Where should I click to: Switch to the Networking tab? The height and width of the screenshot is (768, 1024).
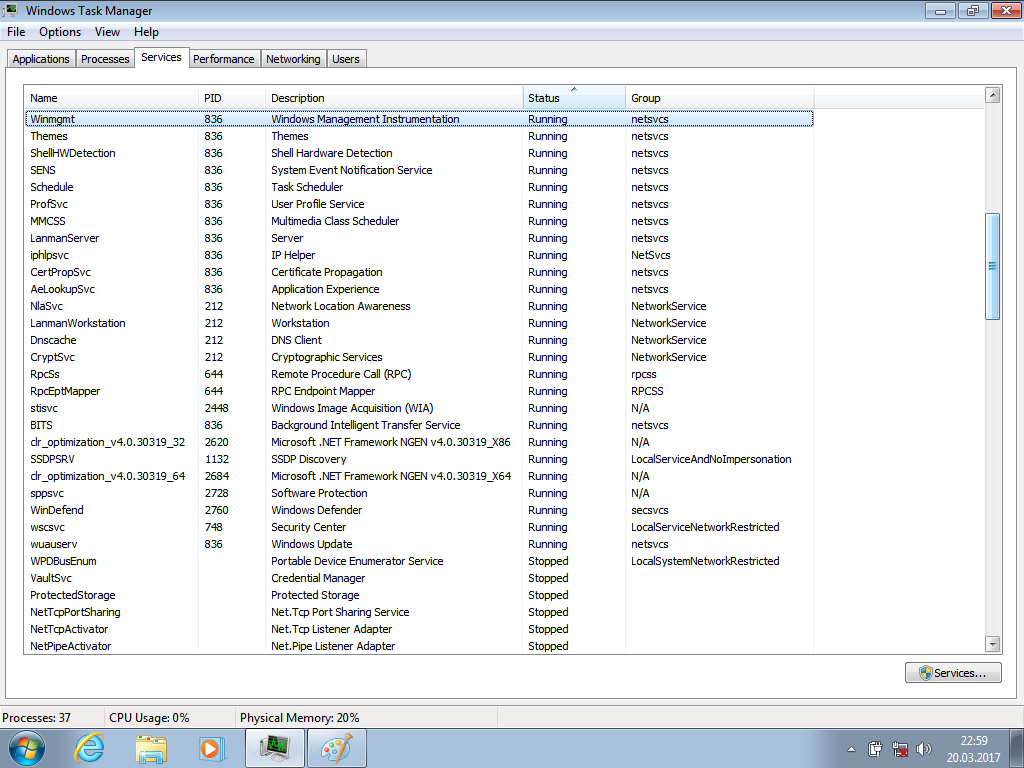(x=293, y=59)
